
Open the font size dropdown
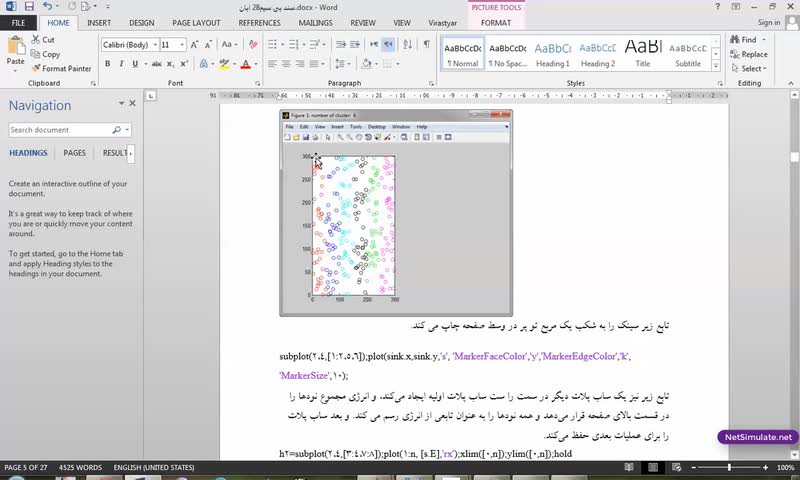182,45
